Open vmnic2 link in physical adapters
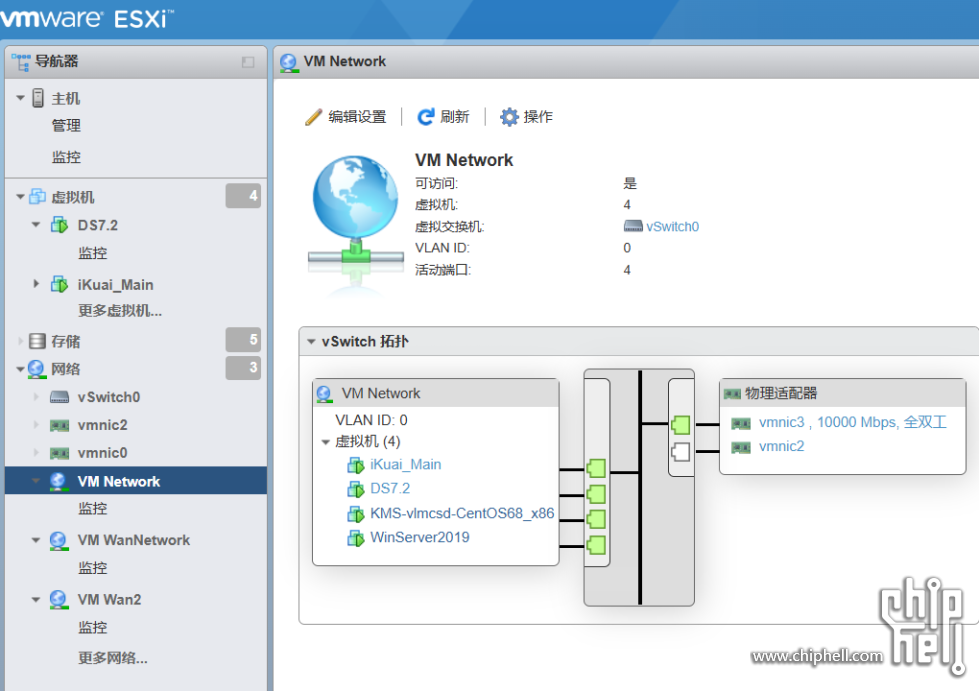 [x=782, y=446]
